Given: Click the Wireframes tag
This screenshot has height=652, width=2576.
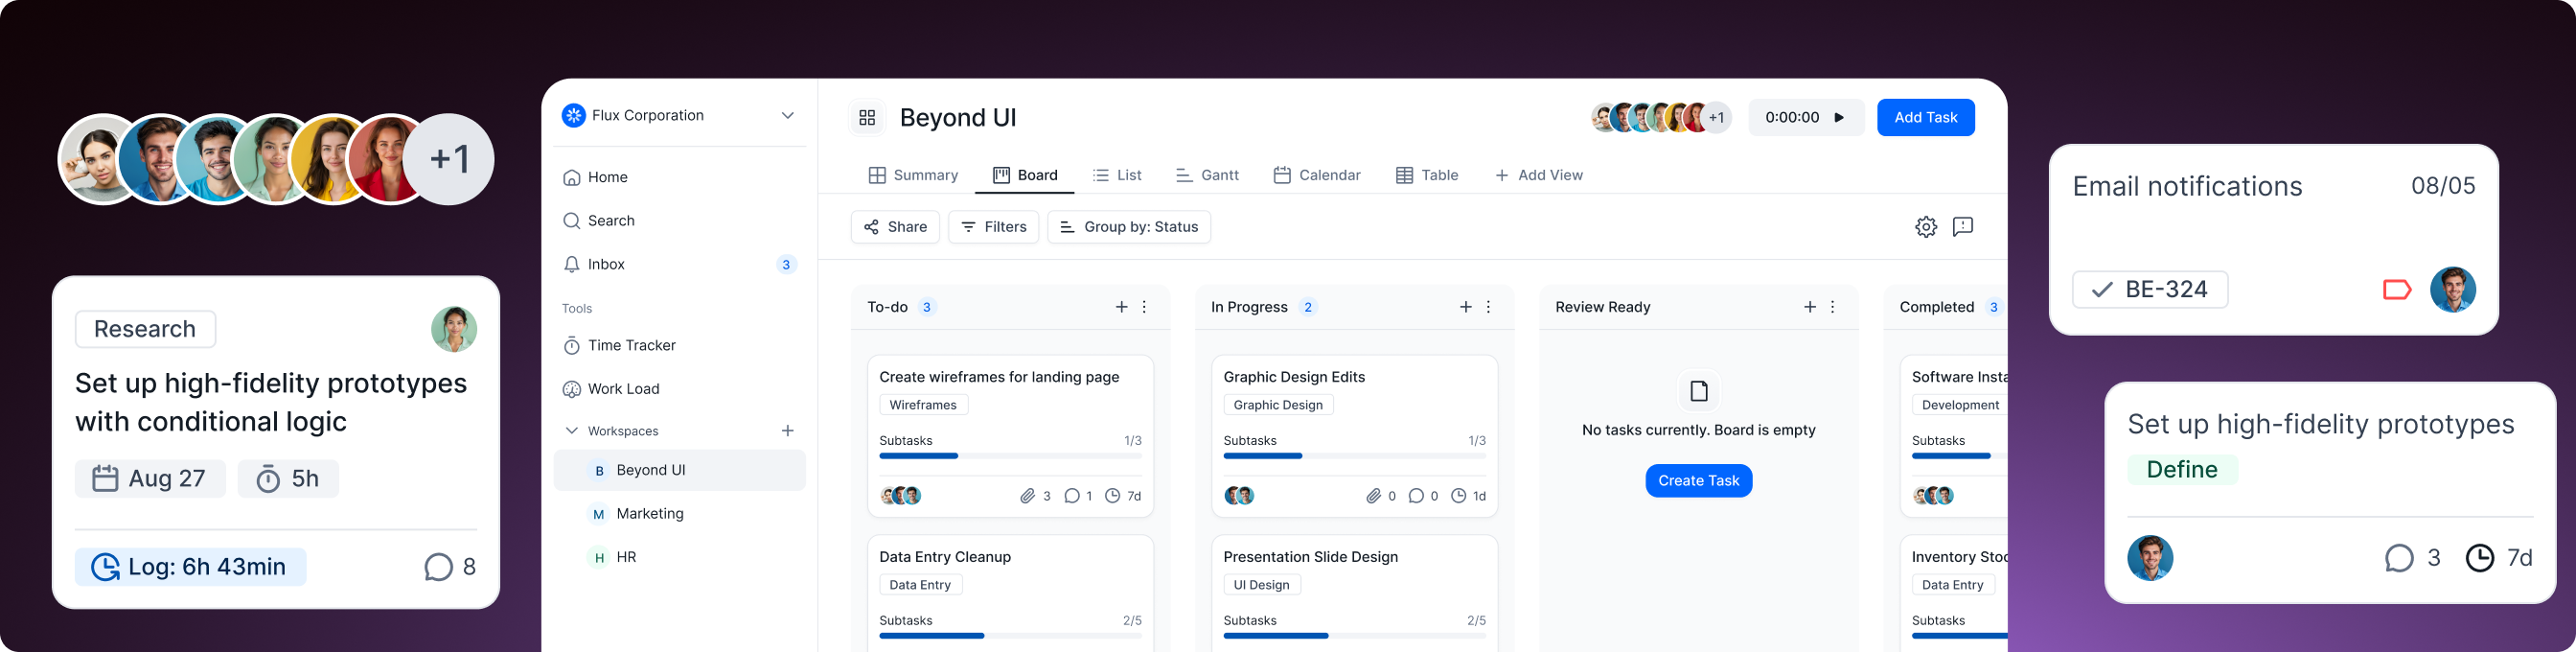Looking at the screenshot, I should (923, 405).
